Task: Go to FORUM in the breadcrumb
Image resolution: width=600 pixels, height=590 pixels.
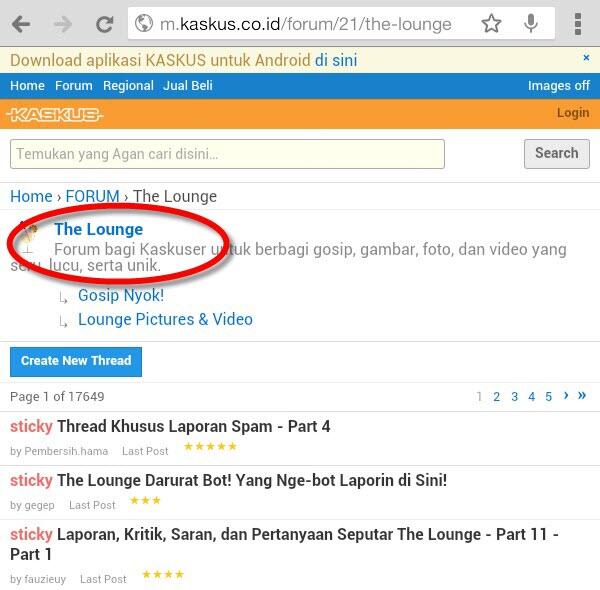Action: (x=93, y=196)
